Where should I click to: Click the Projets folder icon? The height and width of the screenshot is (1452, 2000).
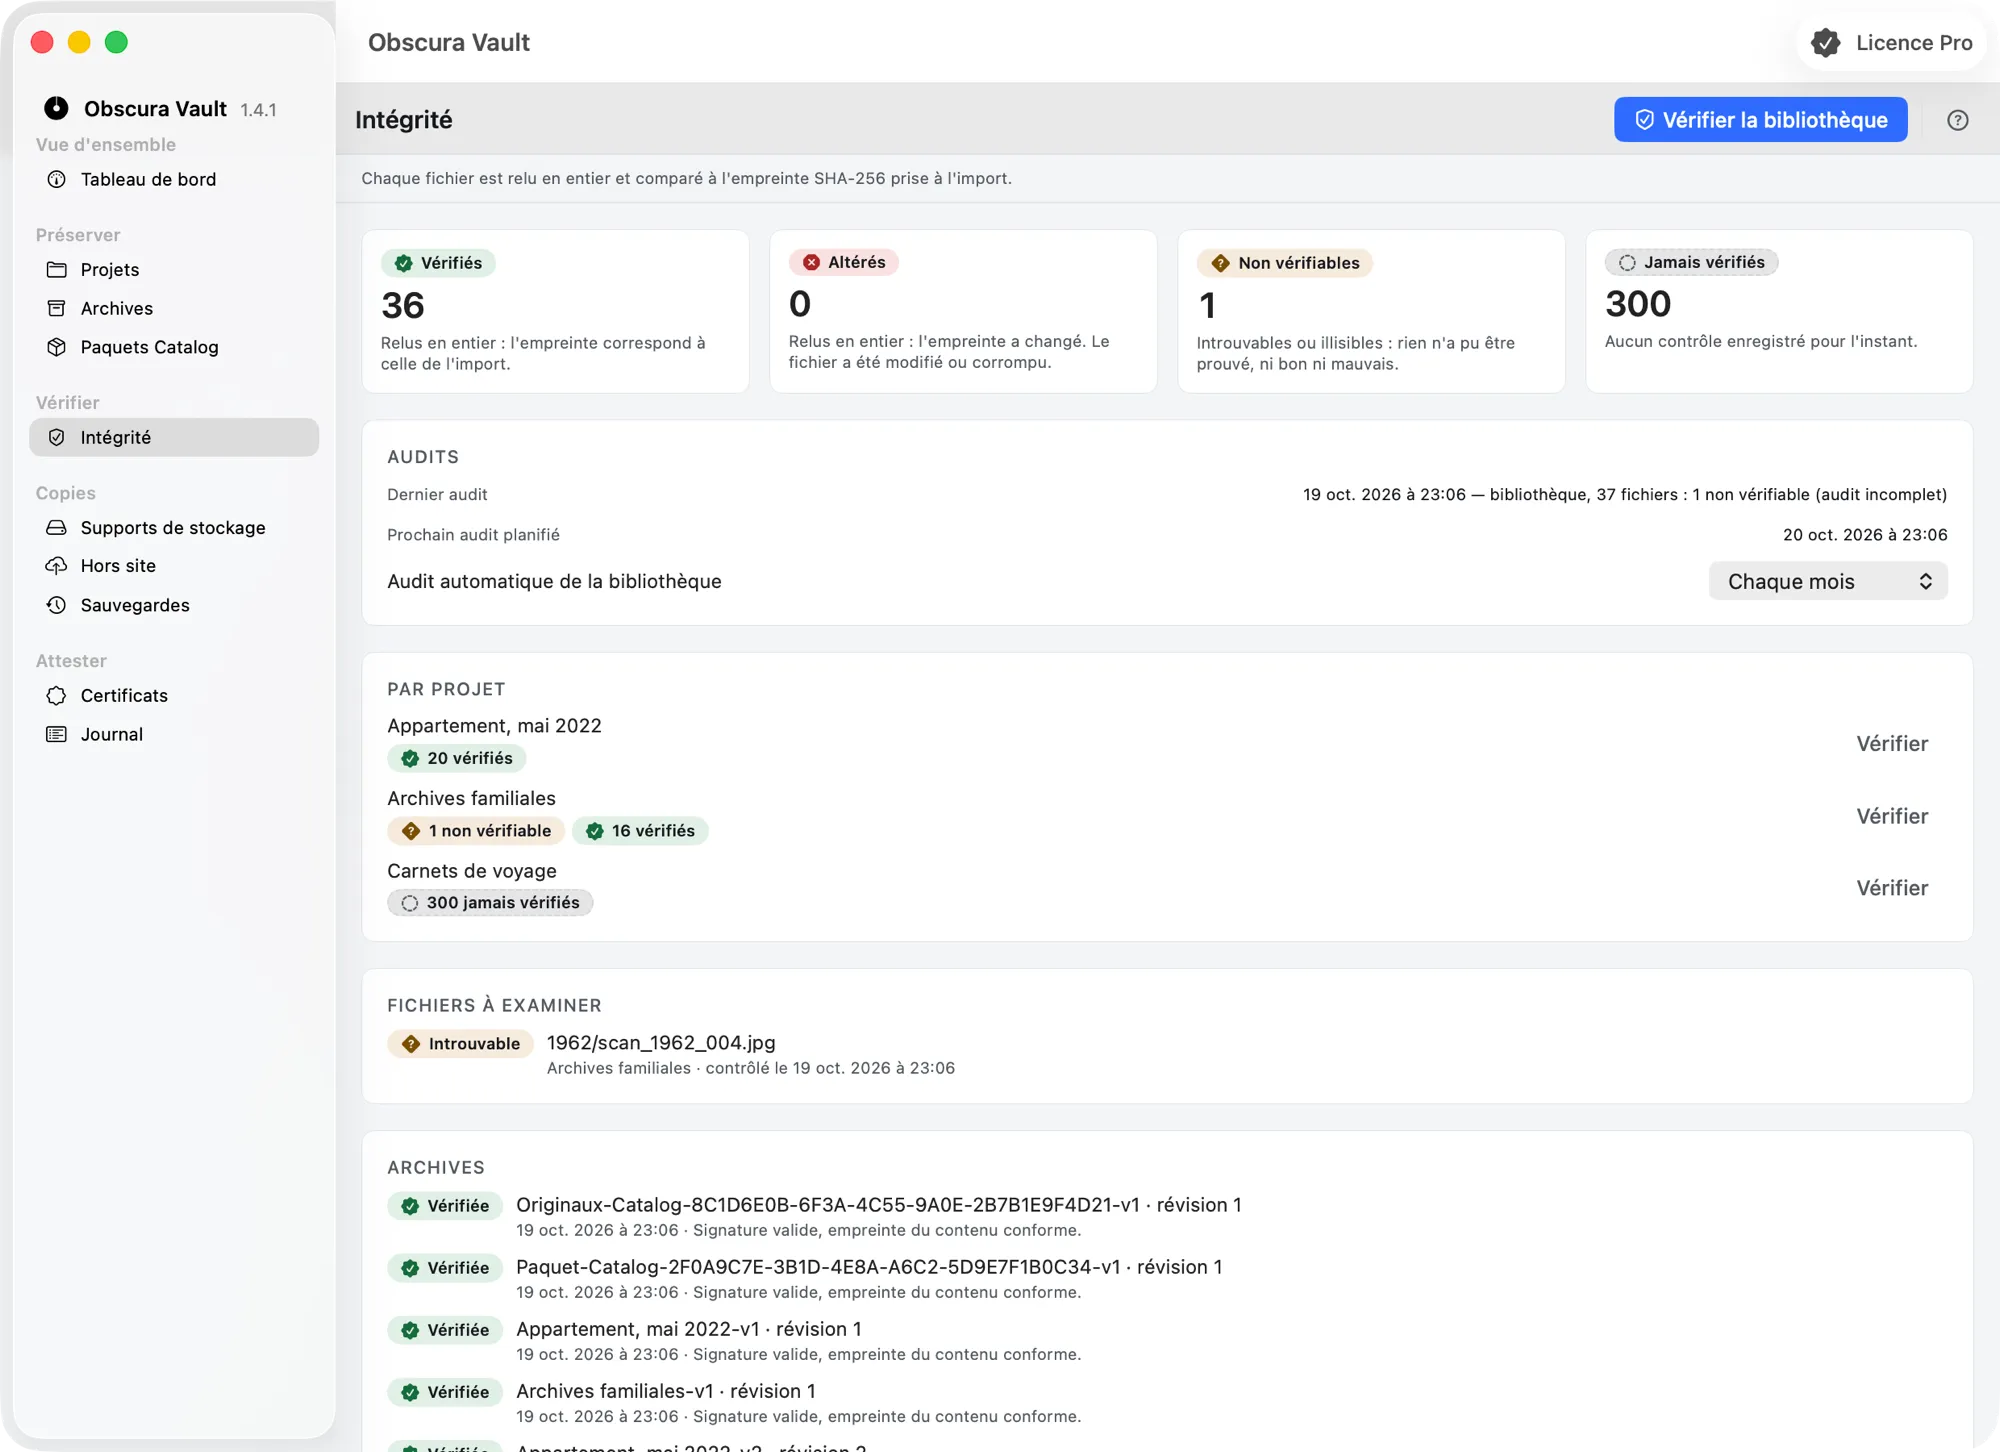point(57,270)
